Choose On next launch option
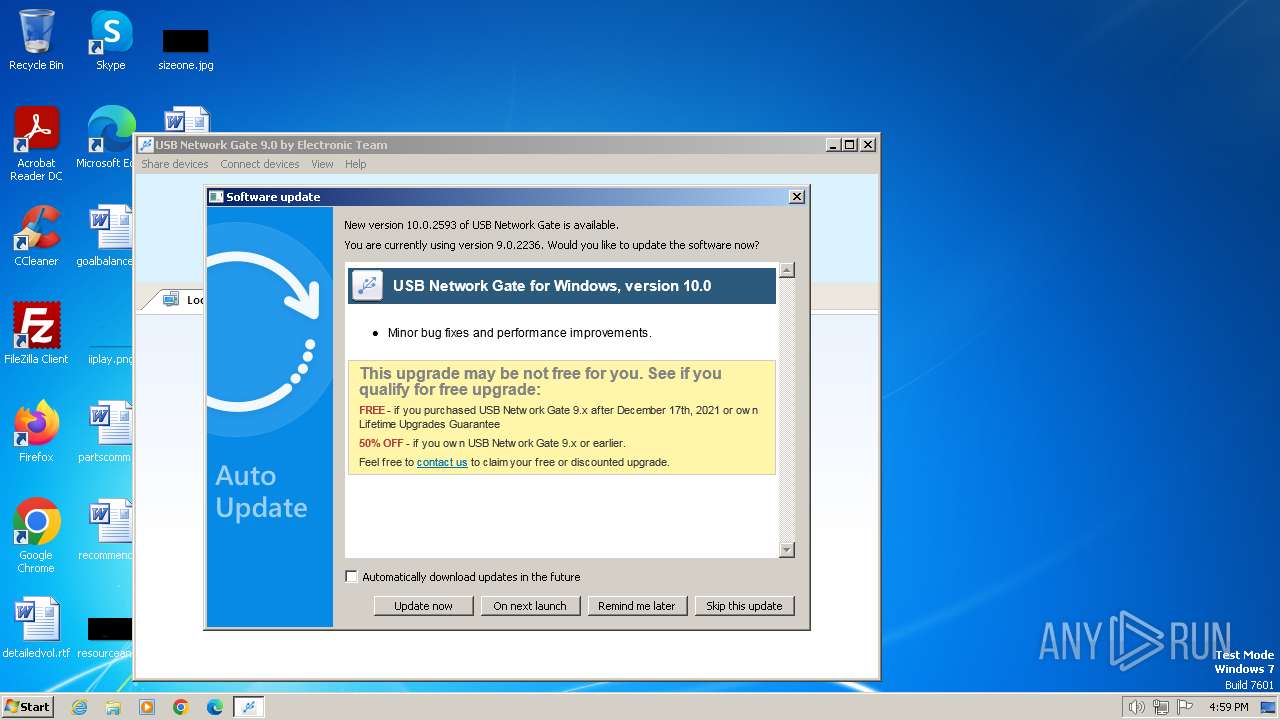The height and width of the screenshot is (720, 1280). pos(530,606)
